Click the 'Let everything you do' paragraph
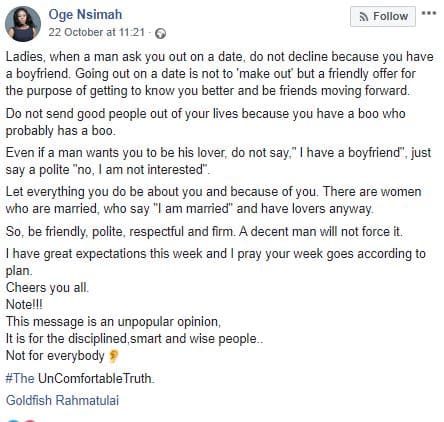This screenshot has height=422, width=444. tap(213, 200)
